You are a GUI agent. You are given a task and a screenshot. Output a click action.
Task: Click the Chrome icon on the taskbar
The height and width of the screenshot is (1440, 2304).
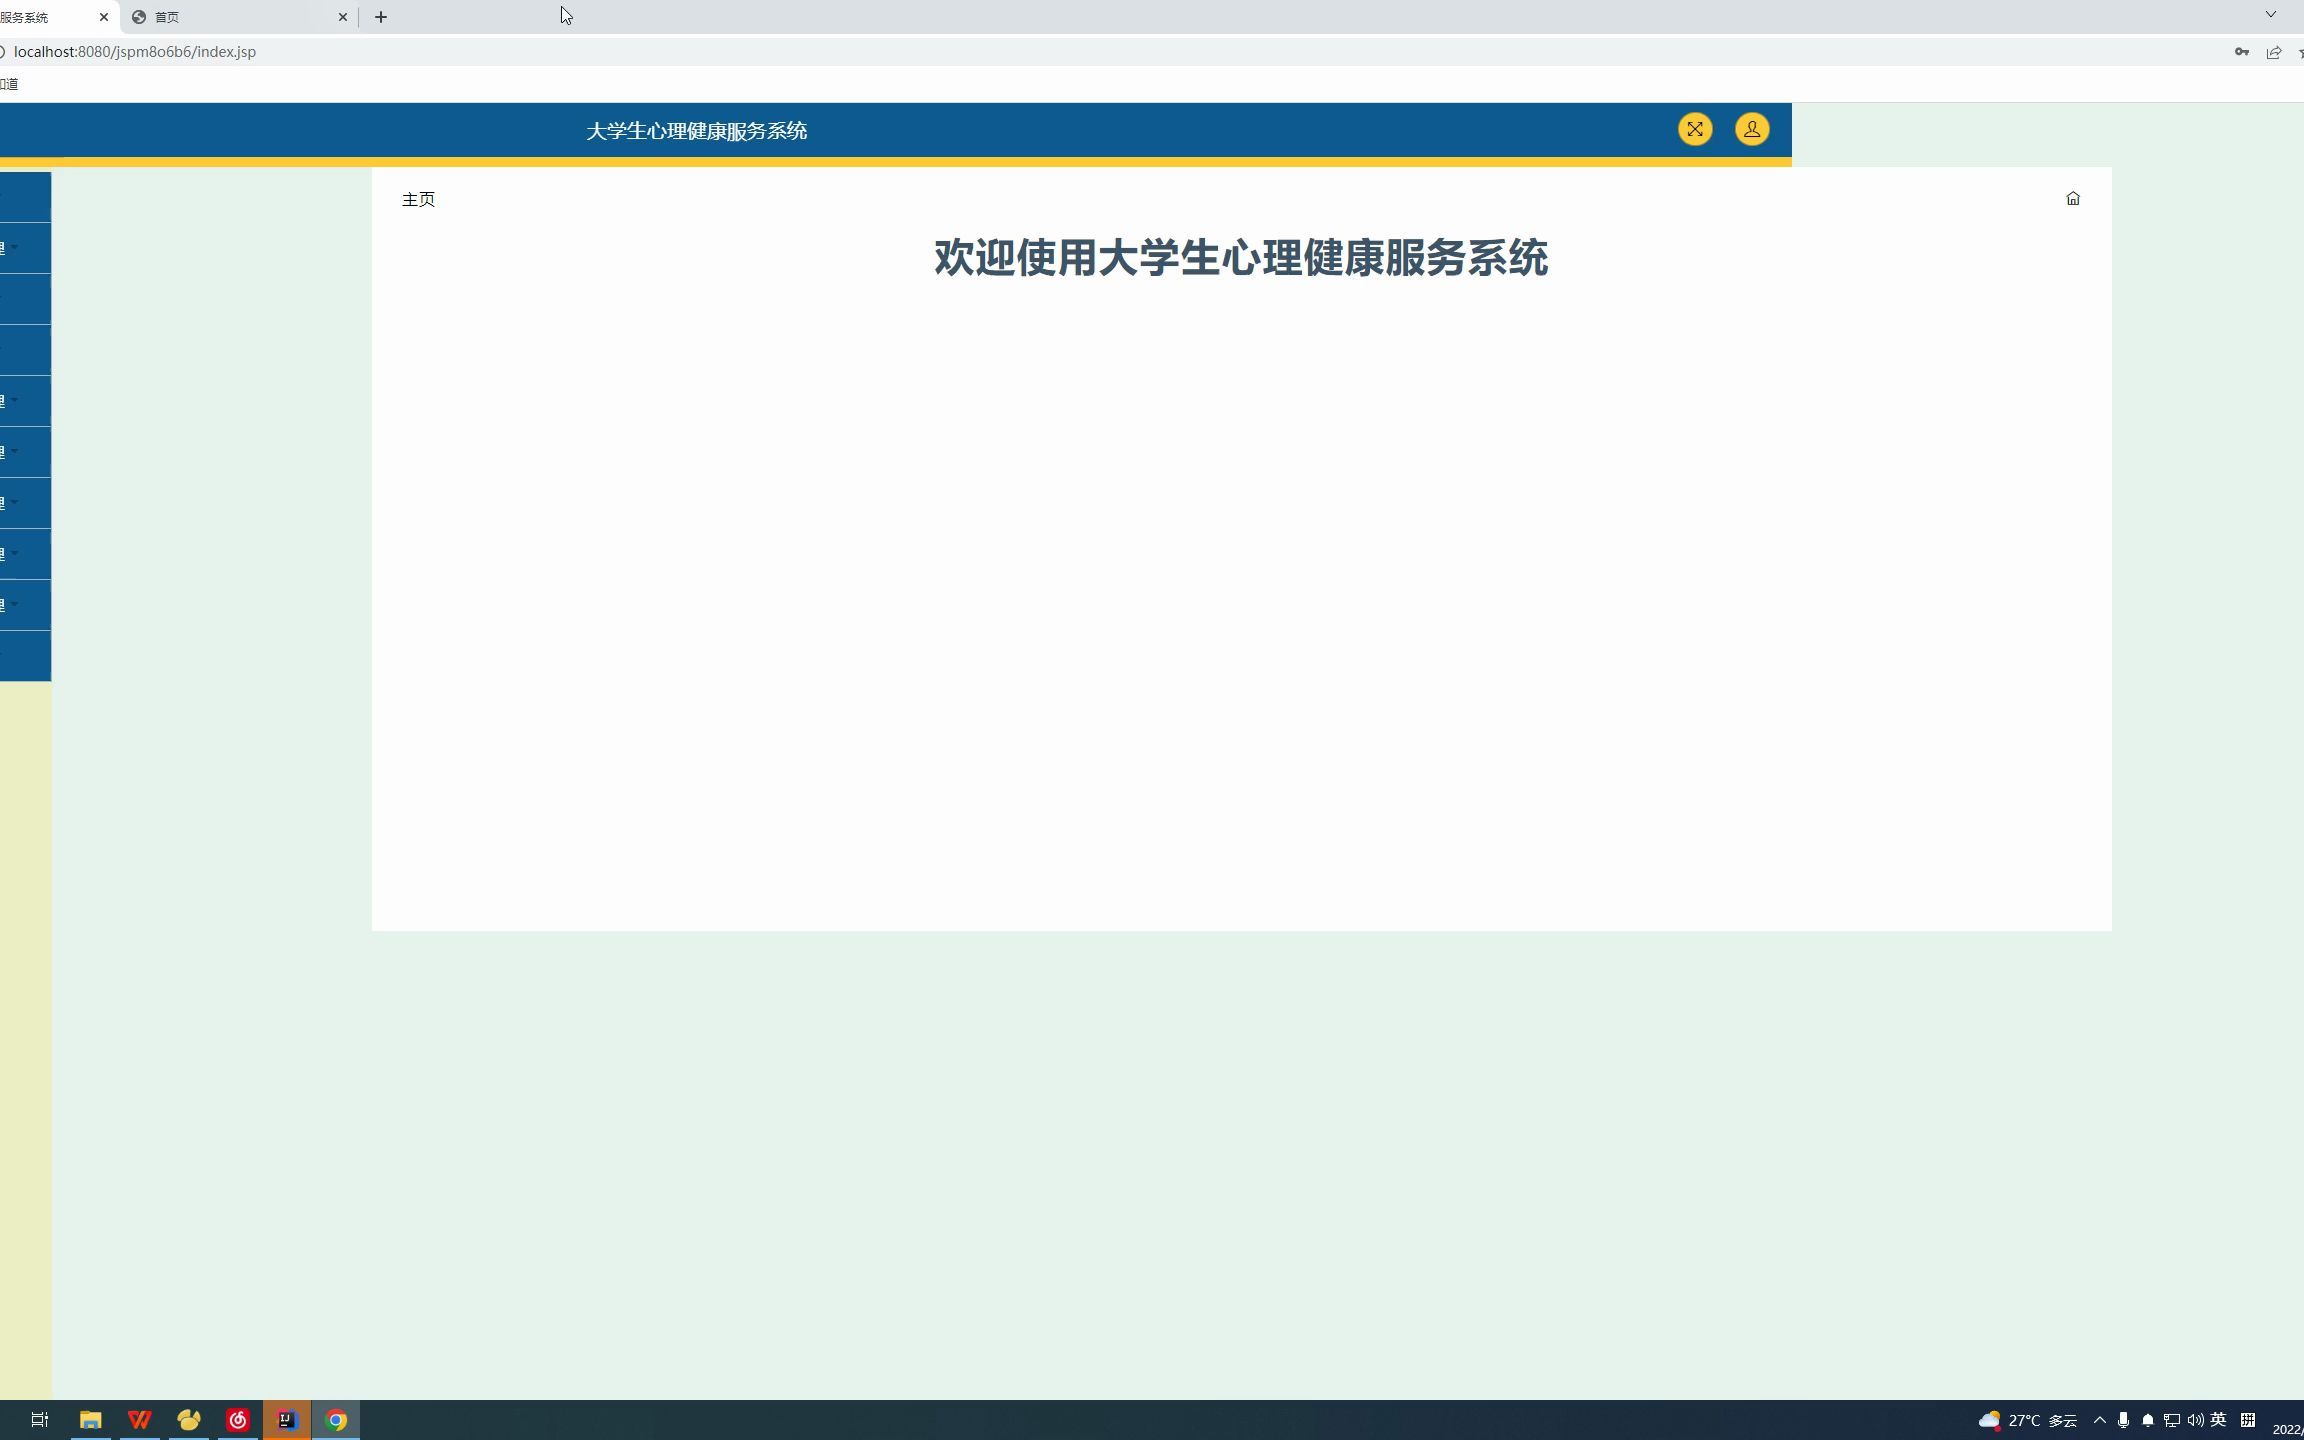point(336,1420)
